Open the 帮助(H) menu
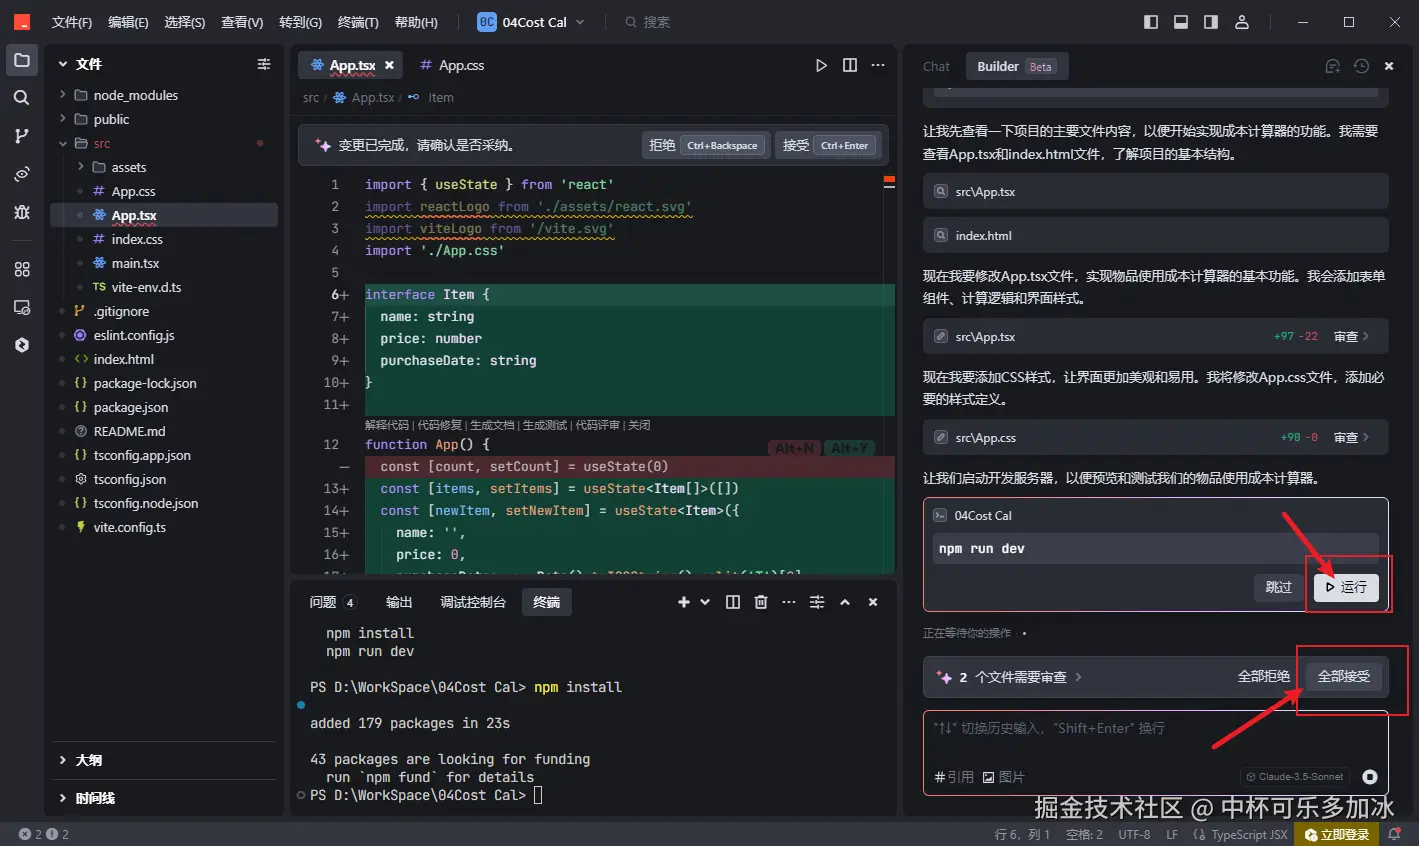Screen dimensions: 1419x846 (416, 22)
